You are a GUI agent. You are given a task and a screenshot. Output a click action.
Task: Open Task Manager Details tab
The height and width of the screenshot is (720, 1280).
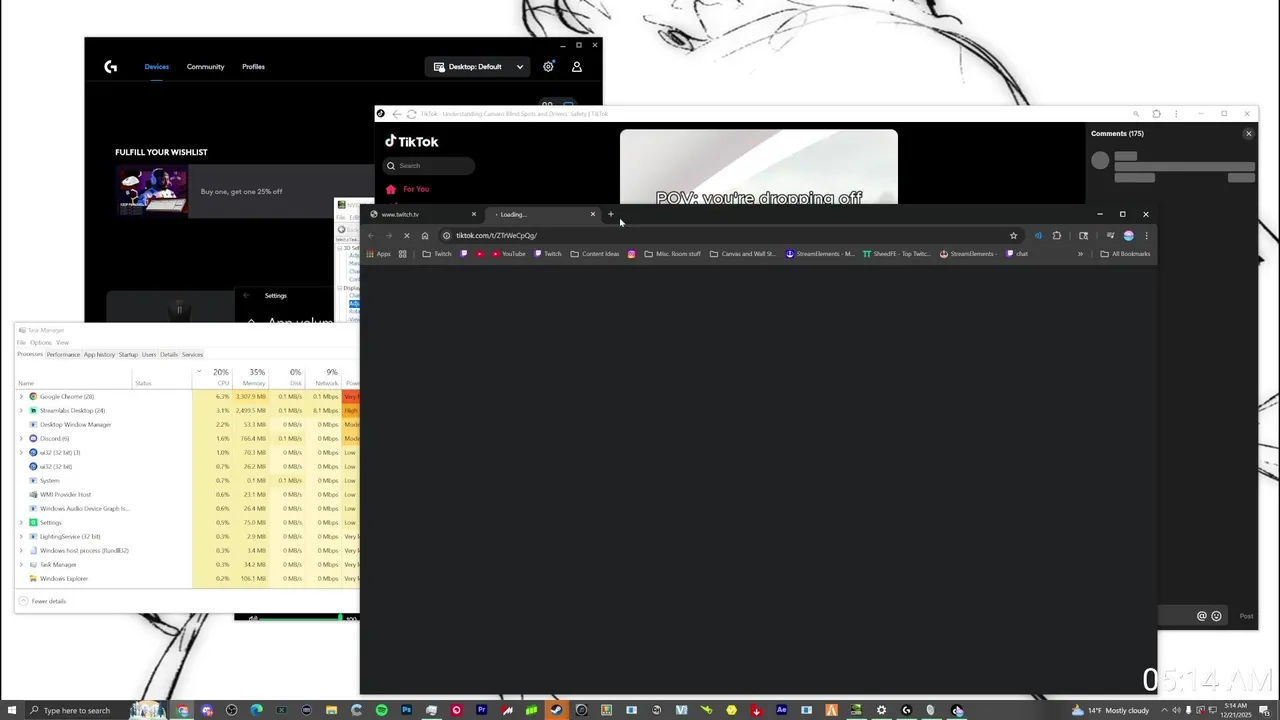(x=169, y=354)
